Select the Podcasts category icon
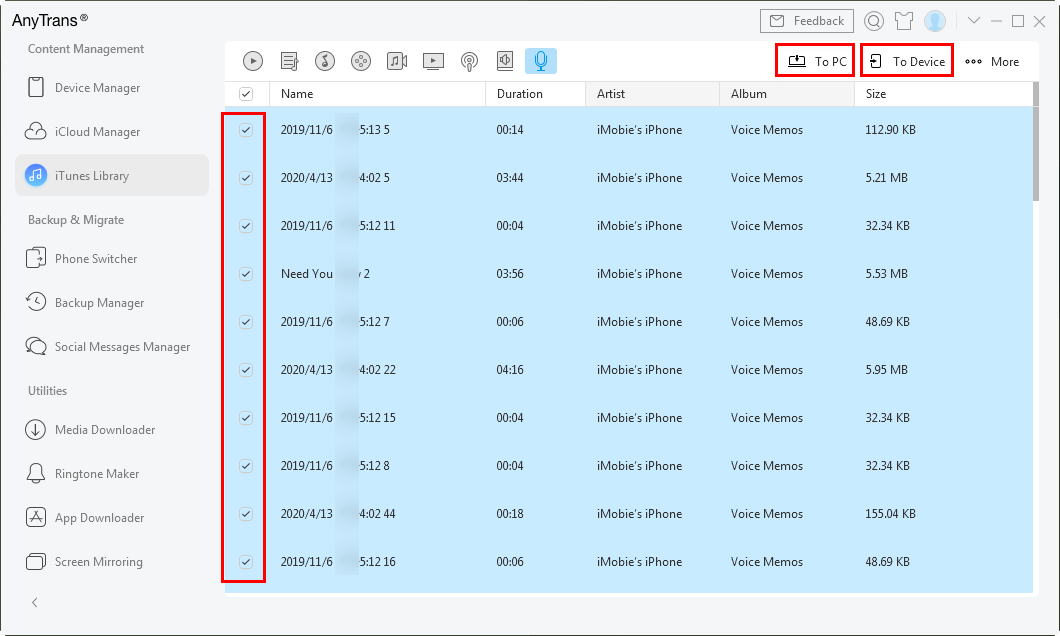 [469, 61]
